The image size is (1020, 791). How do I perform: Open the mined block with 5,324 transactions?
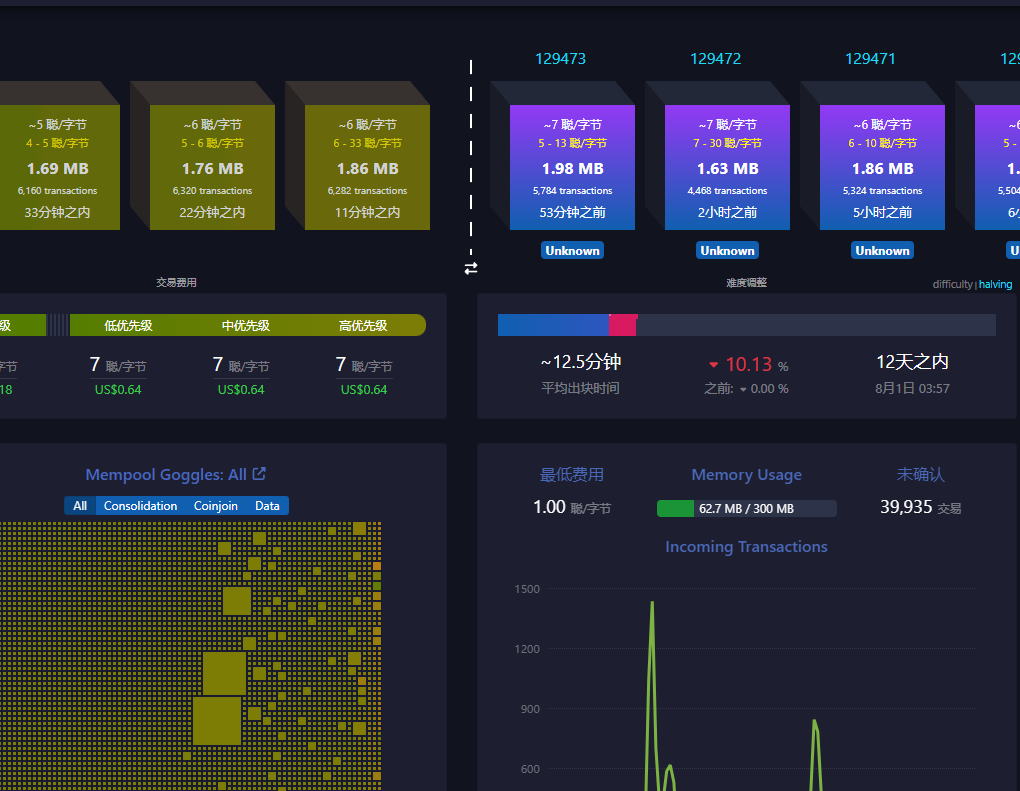[x=882, y=167]
